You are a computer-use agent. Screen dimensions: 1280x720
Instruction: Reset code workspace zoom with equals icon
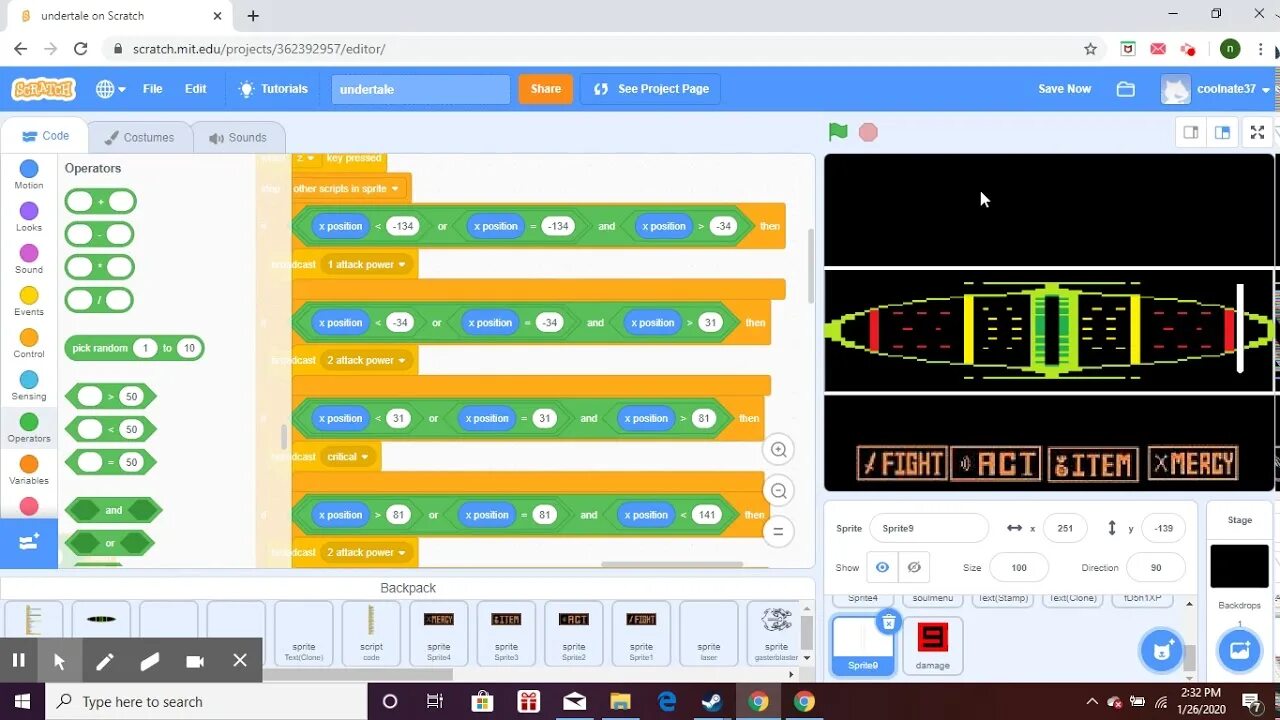pos(778,531)
